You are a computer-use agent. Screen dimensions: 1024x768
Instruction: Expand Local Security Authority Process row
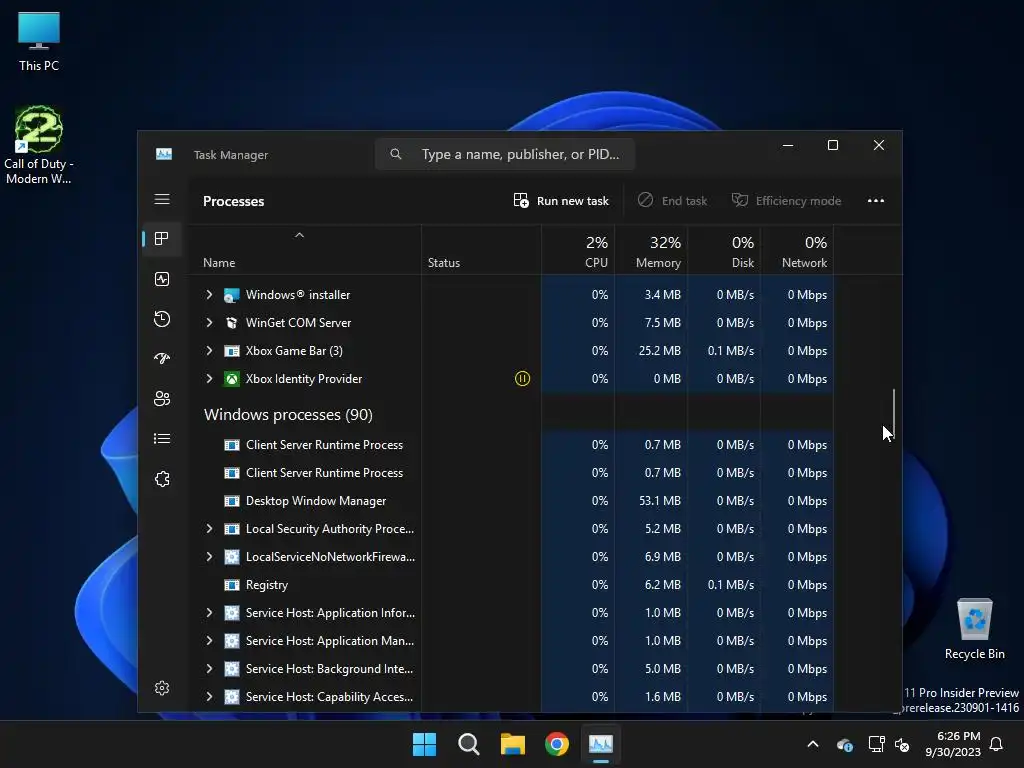click(209, 529)
